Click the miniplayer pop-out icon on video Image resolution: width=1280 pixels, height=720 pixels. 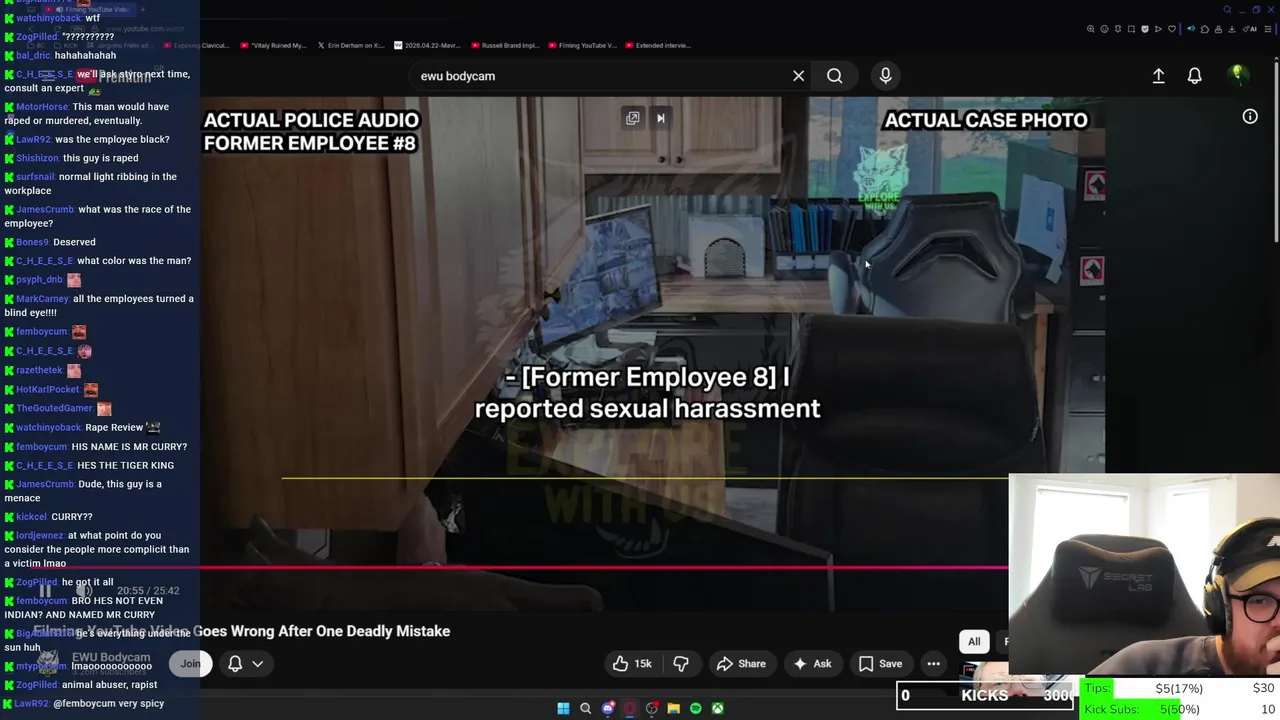[633, 118]
